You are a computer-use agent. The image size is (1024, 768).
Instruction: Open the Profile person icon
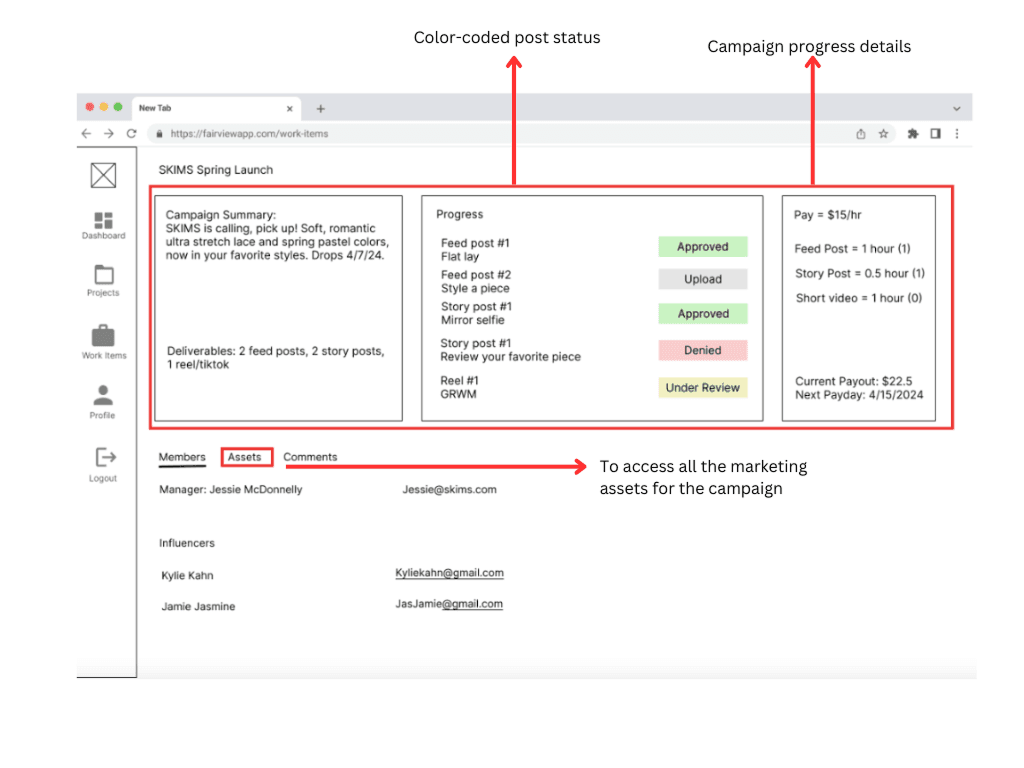click(103, 395)
